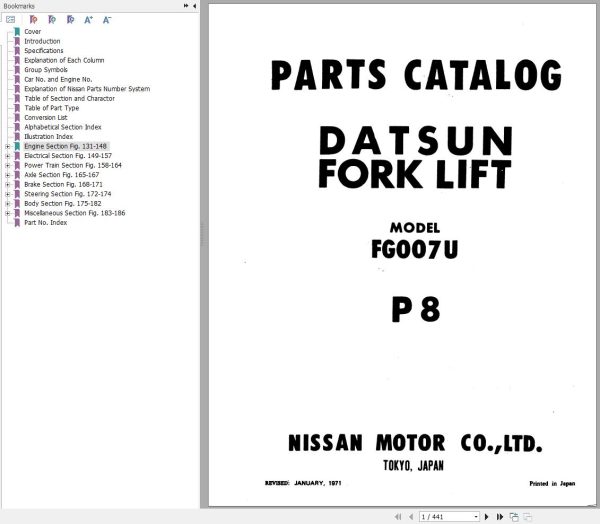Select the Specifications bookmark
600x524 pixels.
pyautogui.click(x=44, y=51)
